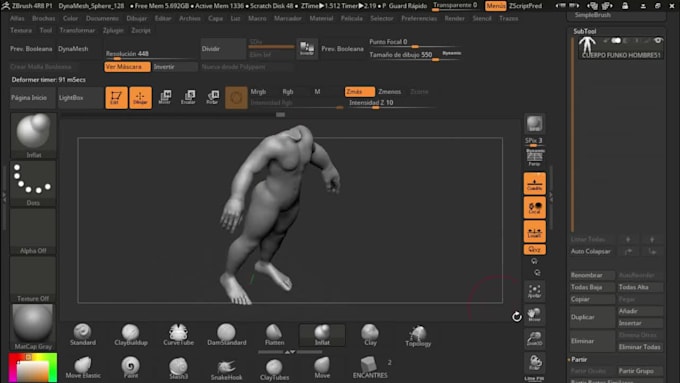Click the Zoom3D navigation icon
680x383 pixels.
click(x=534, y=338)
